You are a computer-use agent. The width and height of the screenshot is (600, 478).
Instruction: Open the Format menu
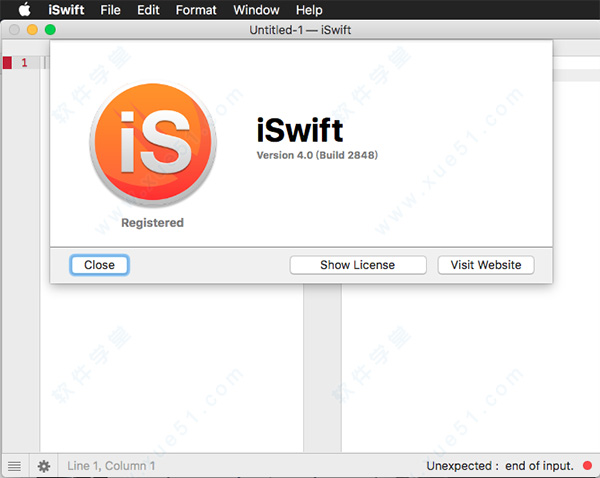click(196, 10)
